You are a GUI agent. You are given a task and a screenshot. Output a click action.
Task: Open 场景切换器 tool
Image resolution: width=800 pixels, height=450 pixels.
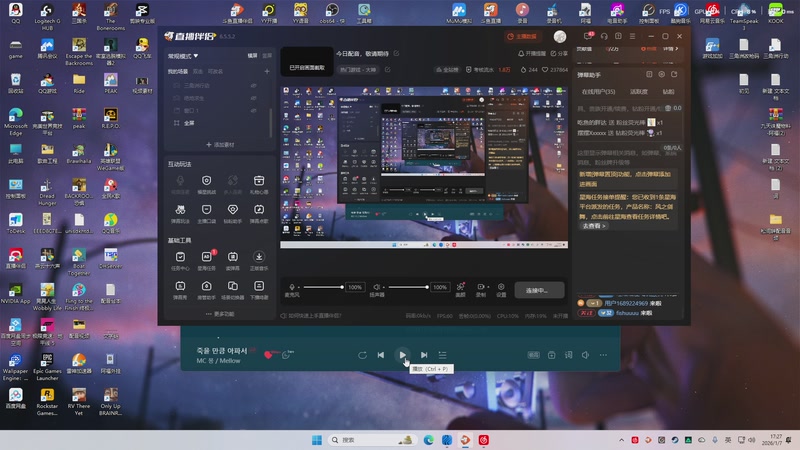(x=233, y=289)
